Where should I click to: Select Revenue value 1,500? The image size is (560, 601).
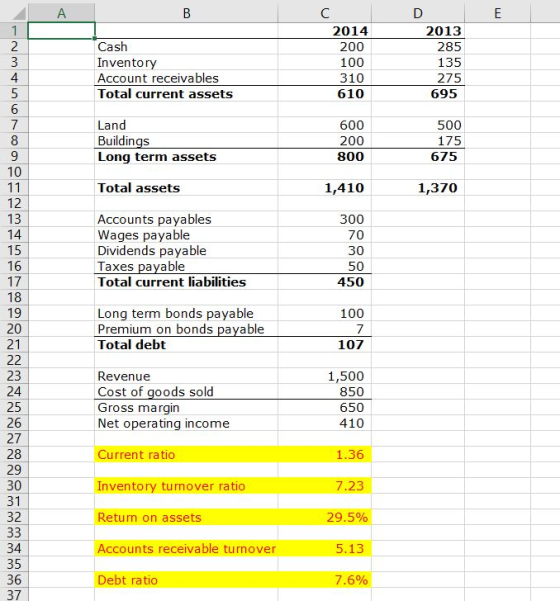325,376
